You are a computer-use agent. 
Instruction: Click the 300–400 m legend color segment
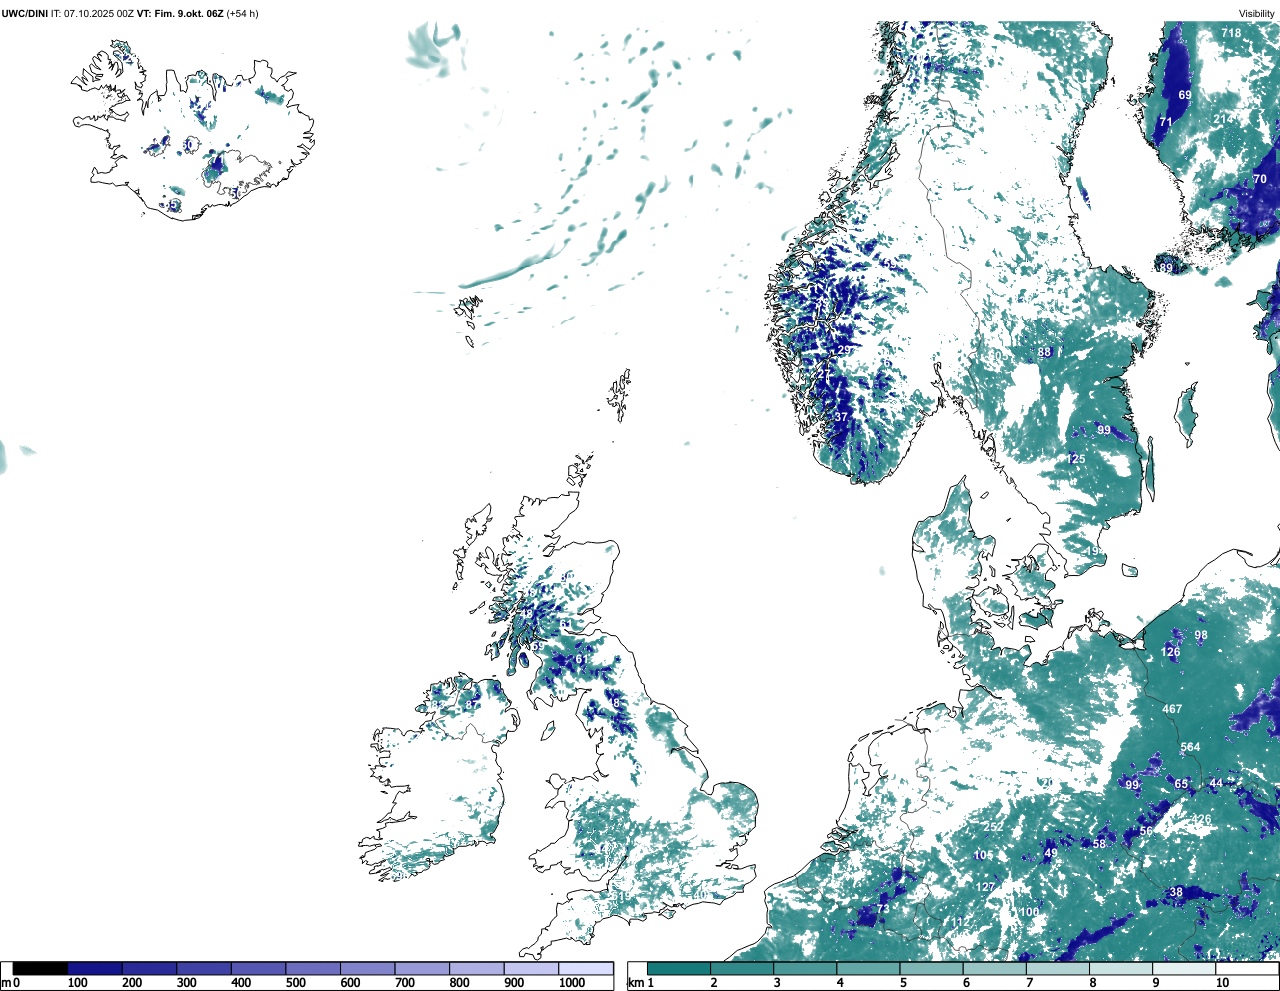tap(204, 968)
